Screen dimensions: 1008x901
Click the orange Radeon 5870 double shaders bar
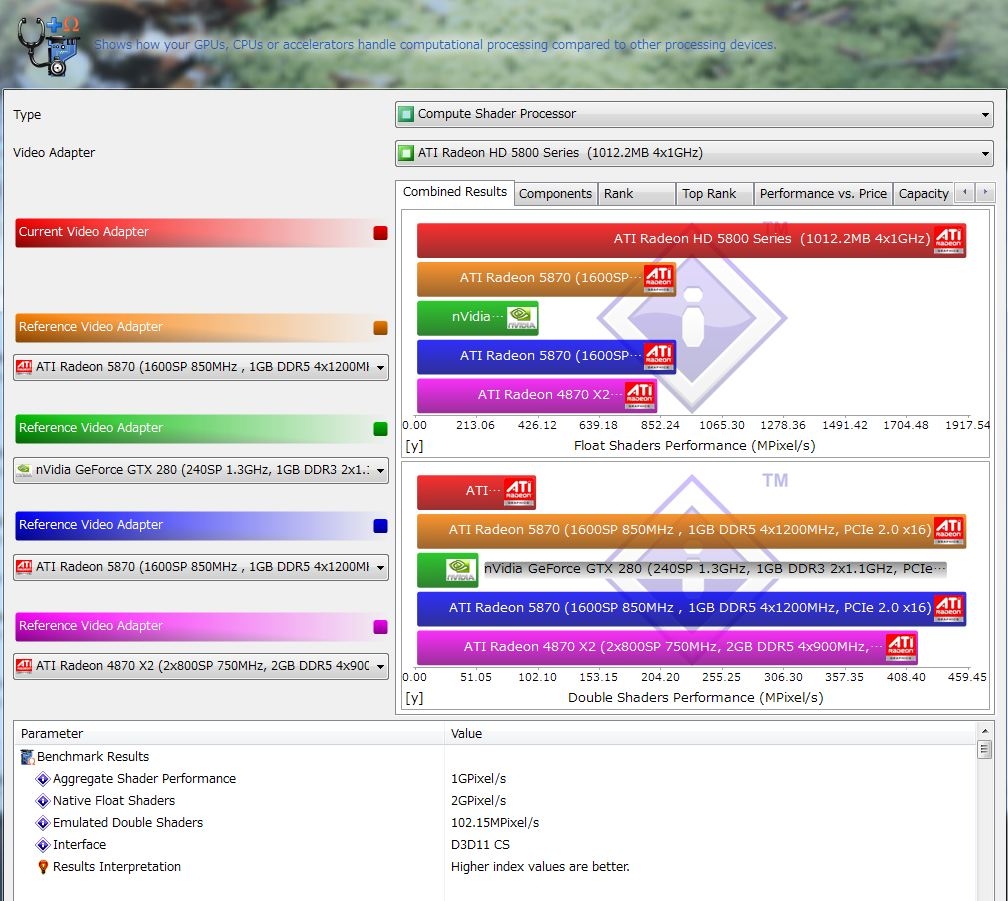[691, 531]
